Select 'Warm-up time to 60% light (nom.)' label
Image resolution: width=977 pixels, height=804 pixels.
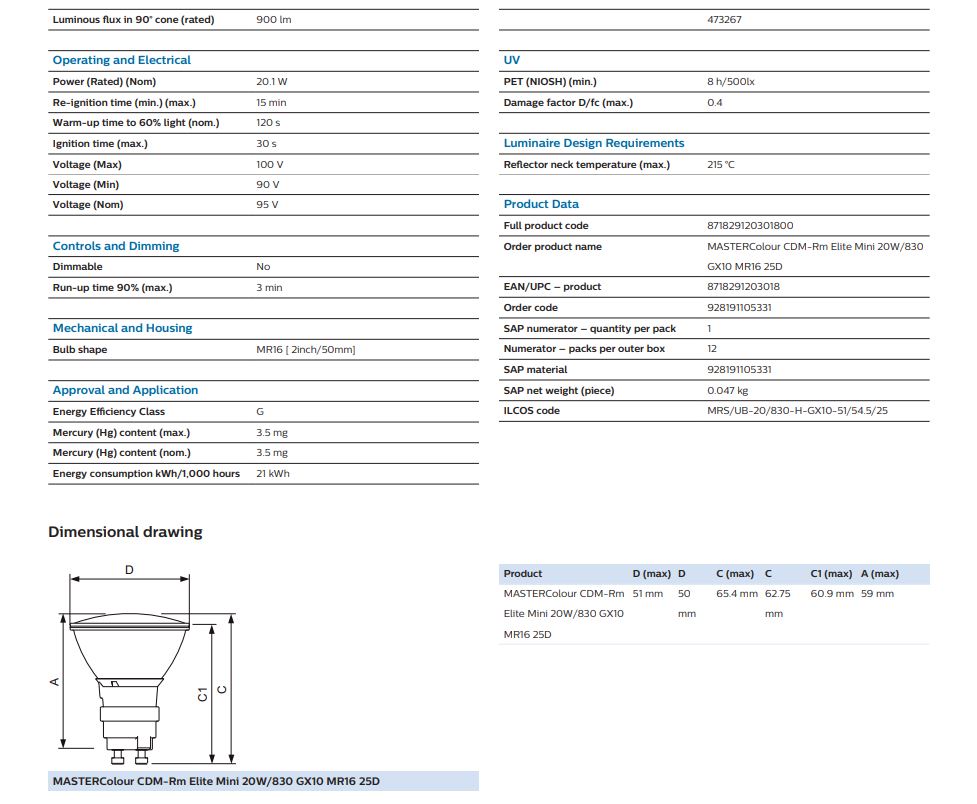coord(136,123)
